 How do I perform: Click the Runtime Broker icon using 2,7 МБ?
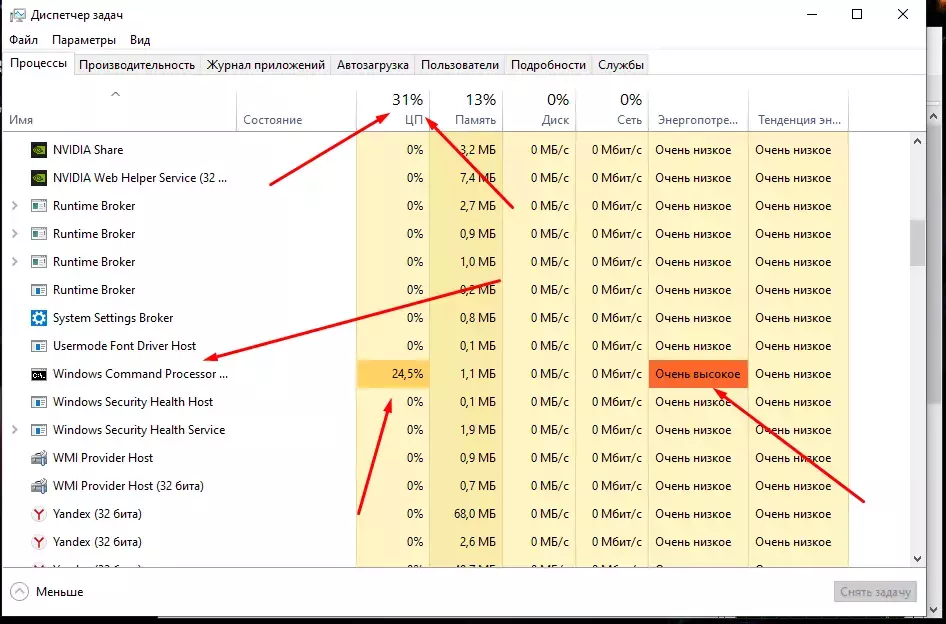39,206
